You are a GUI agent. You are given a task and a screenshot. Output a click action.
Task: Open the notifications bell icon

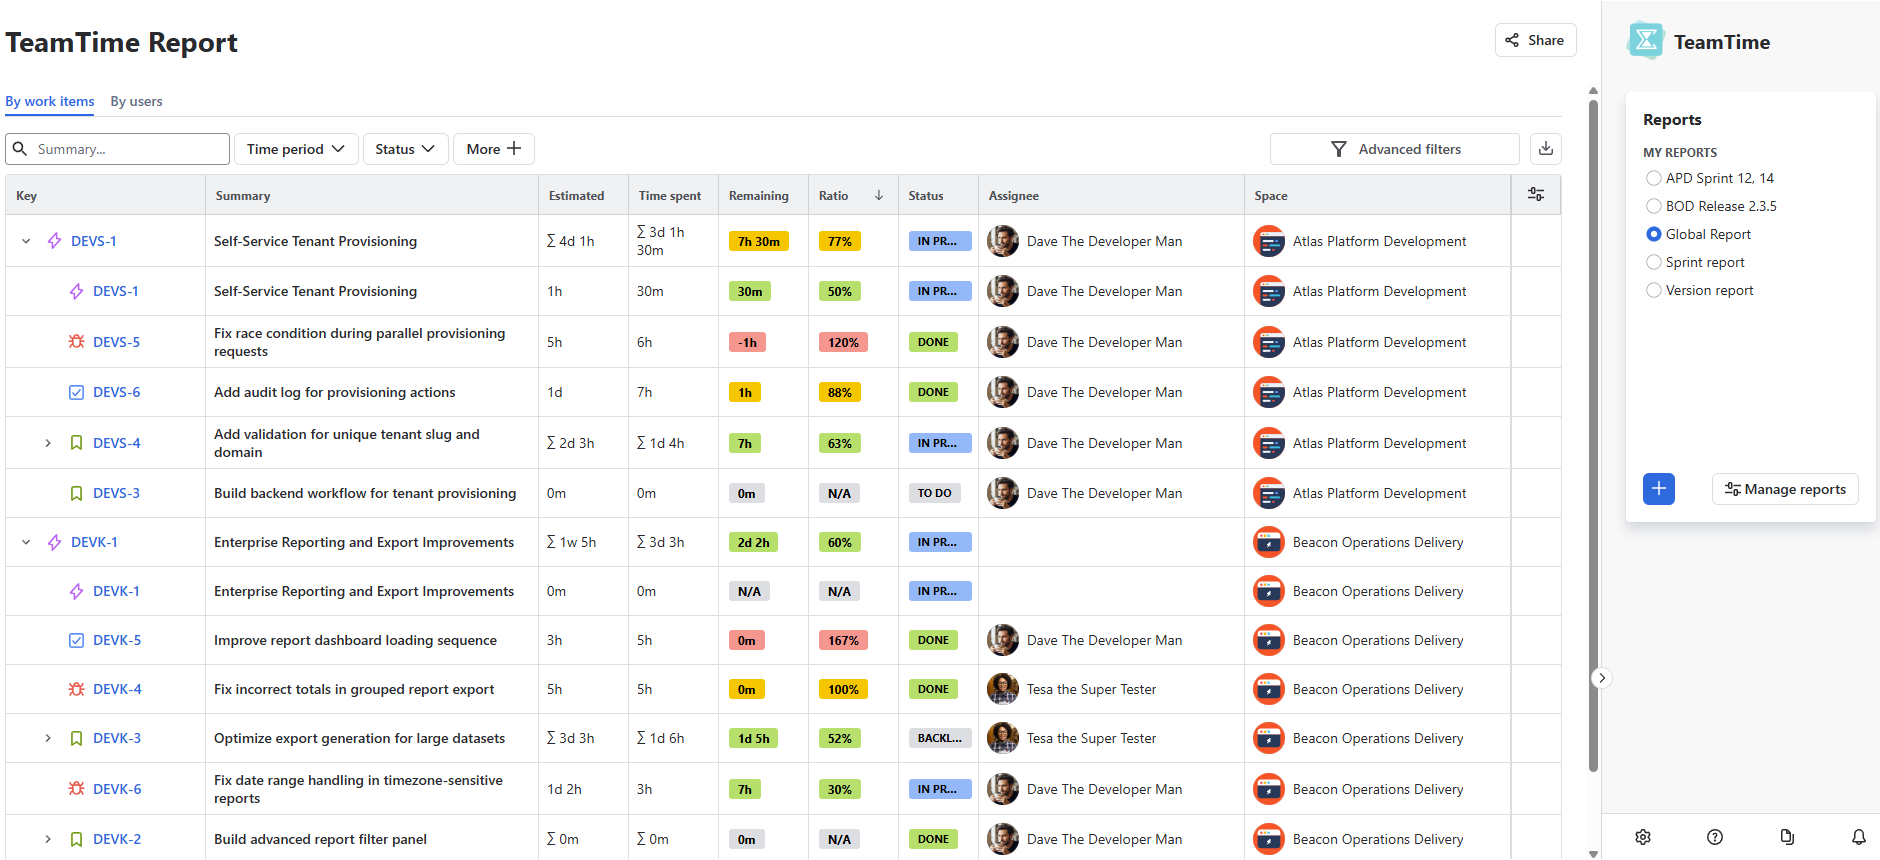pyautogui.click(x=1858, y=837)
